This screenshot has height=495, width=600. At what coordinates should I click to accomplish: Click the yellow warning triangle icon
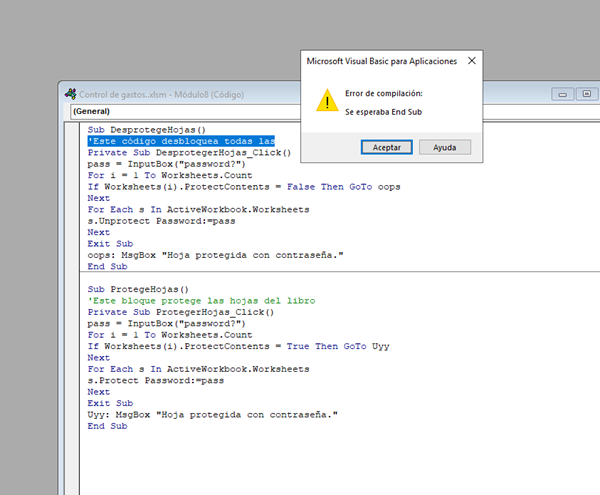[x=327, y=101]
